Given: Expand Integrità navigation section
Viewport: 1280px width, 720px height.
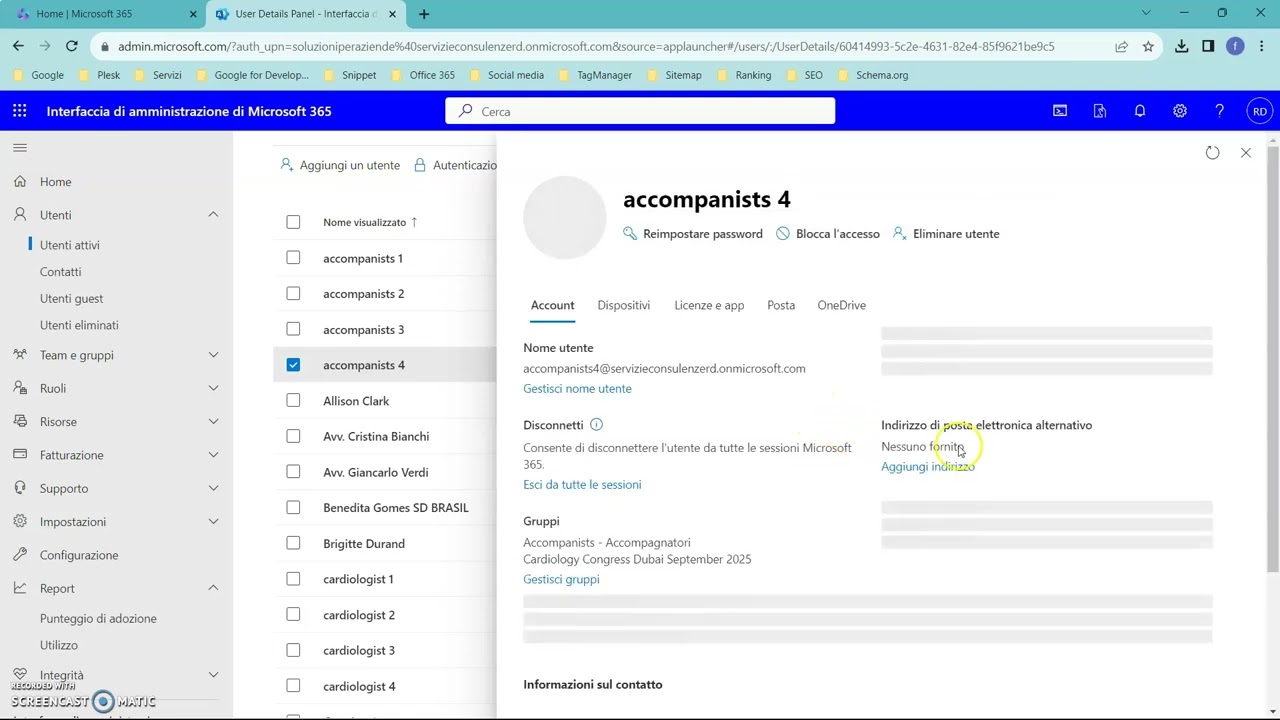Looking at the screenshot, I should coord(213,675).
